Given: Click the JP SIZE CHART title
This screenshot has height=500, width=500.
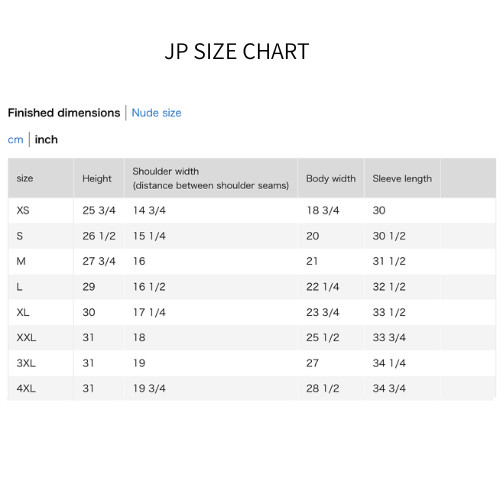Looking at the screenshot, I should click(x=237, y=52).
